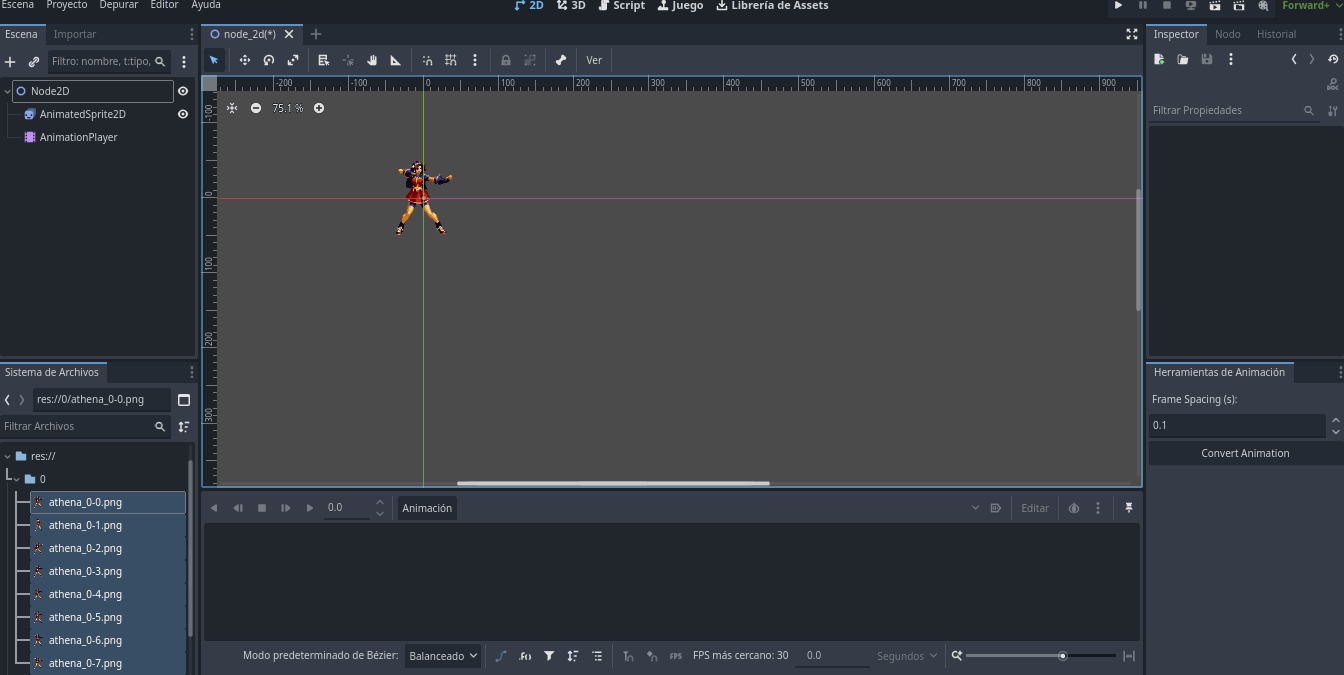The image size is (1344, 675).
Task: Stop the running project
Action: [x=1167, y=6]
